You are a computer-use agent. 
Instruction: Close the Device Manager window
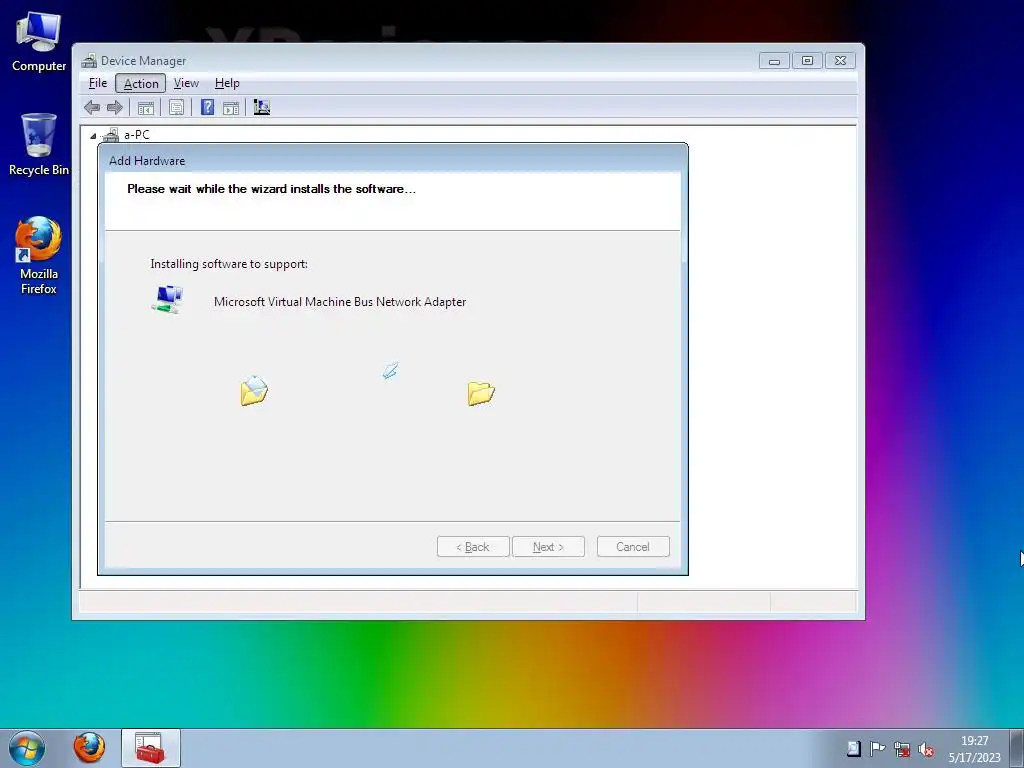pos(840,61)
